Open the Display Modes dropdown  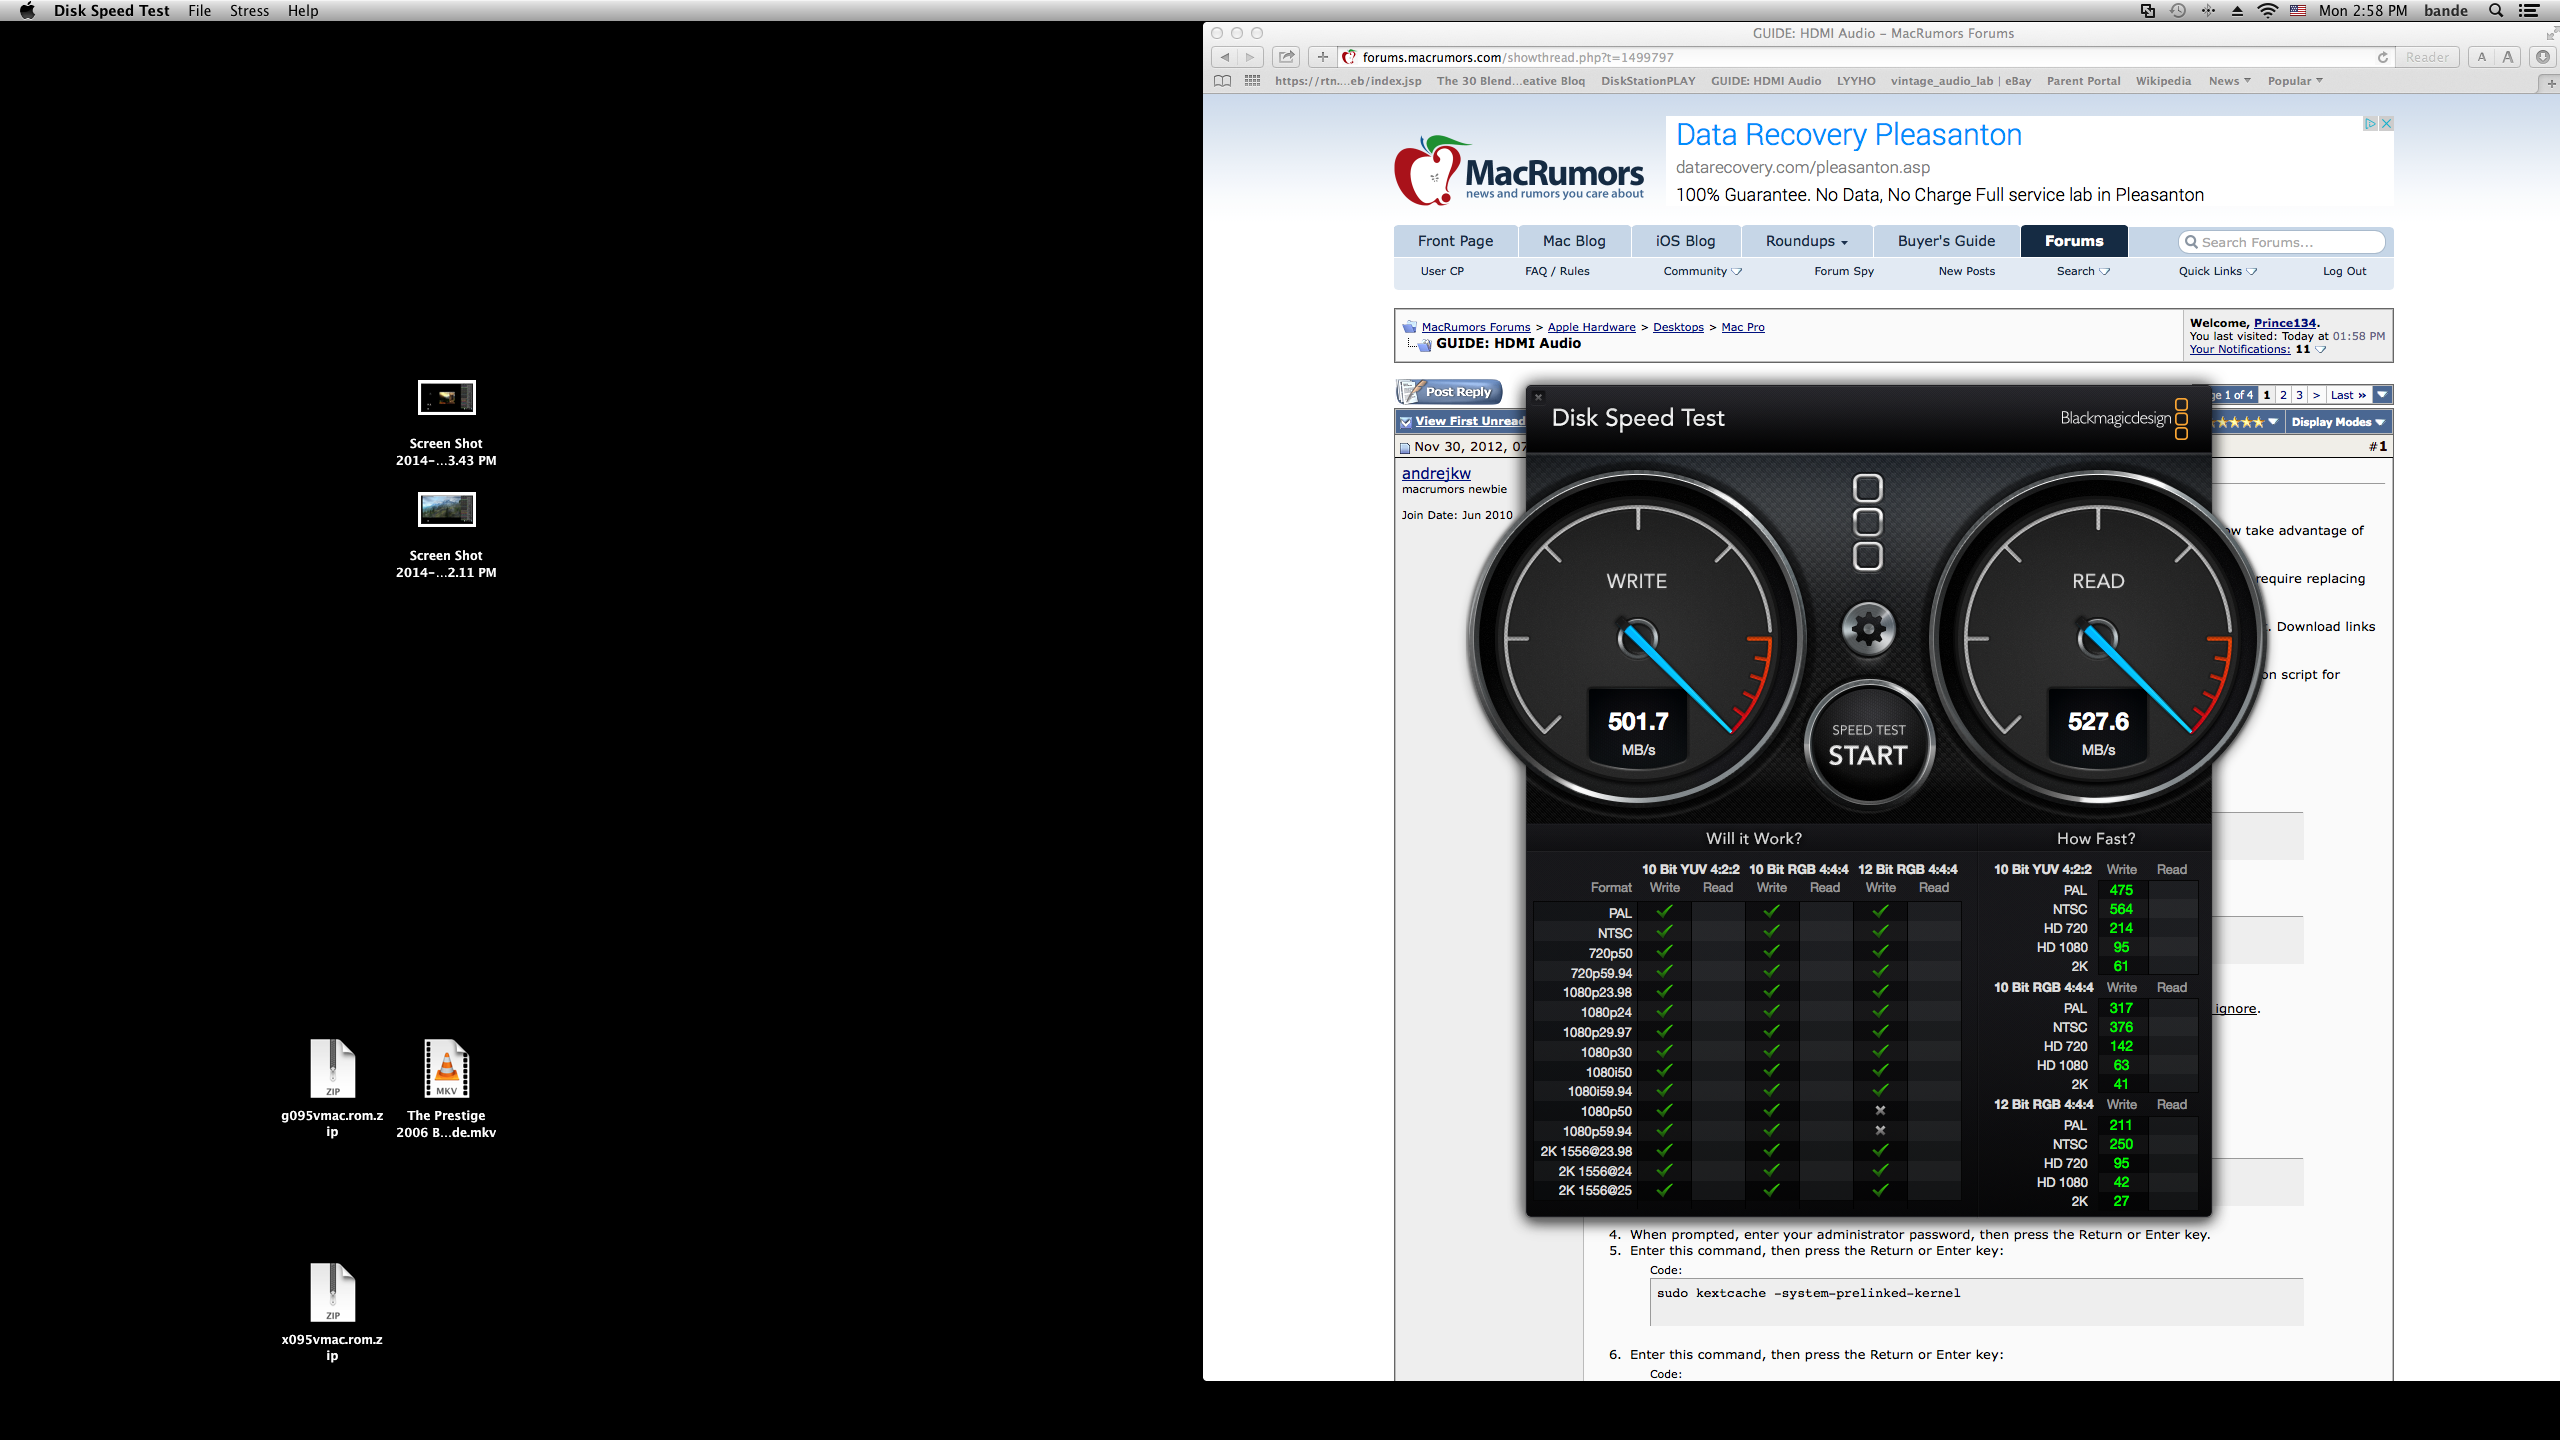[x=2337, y=422]
